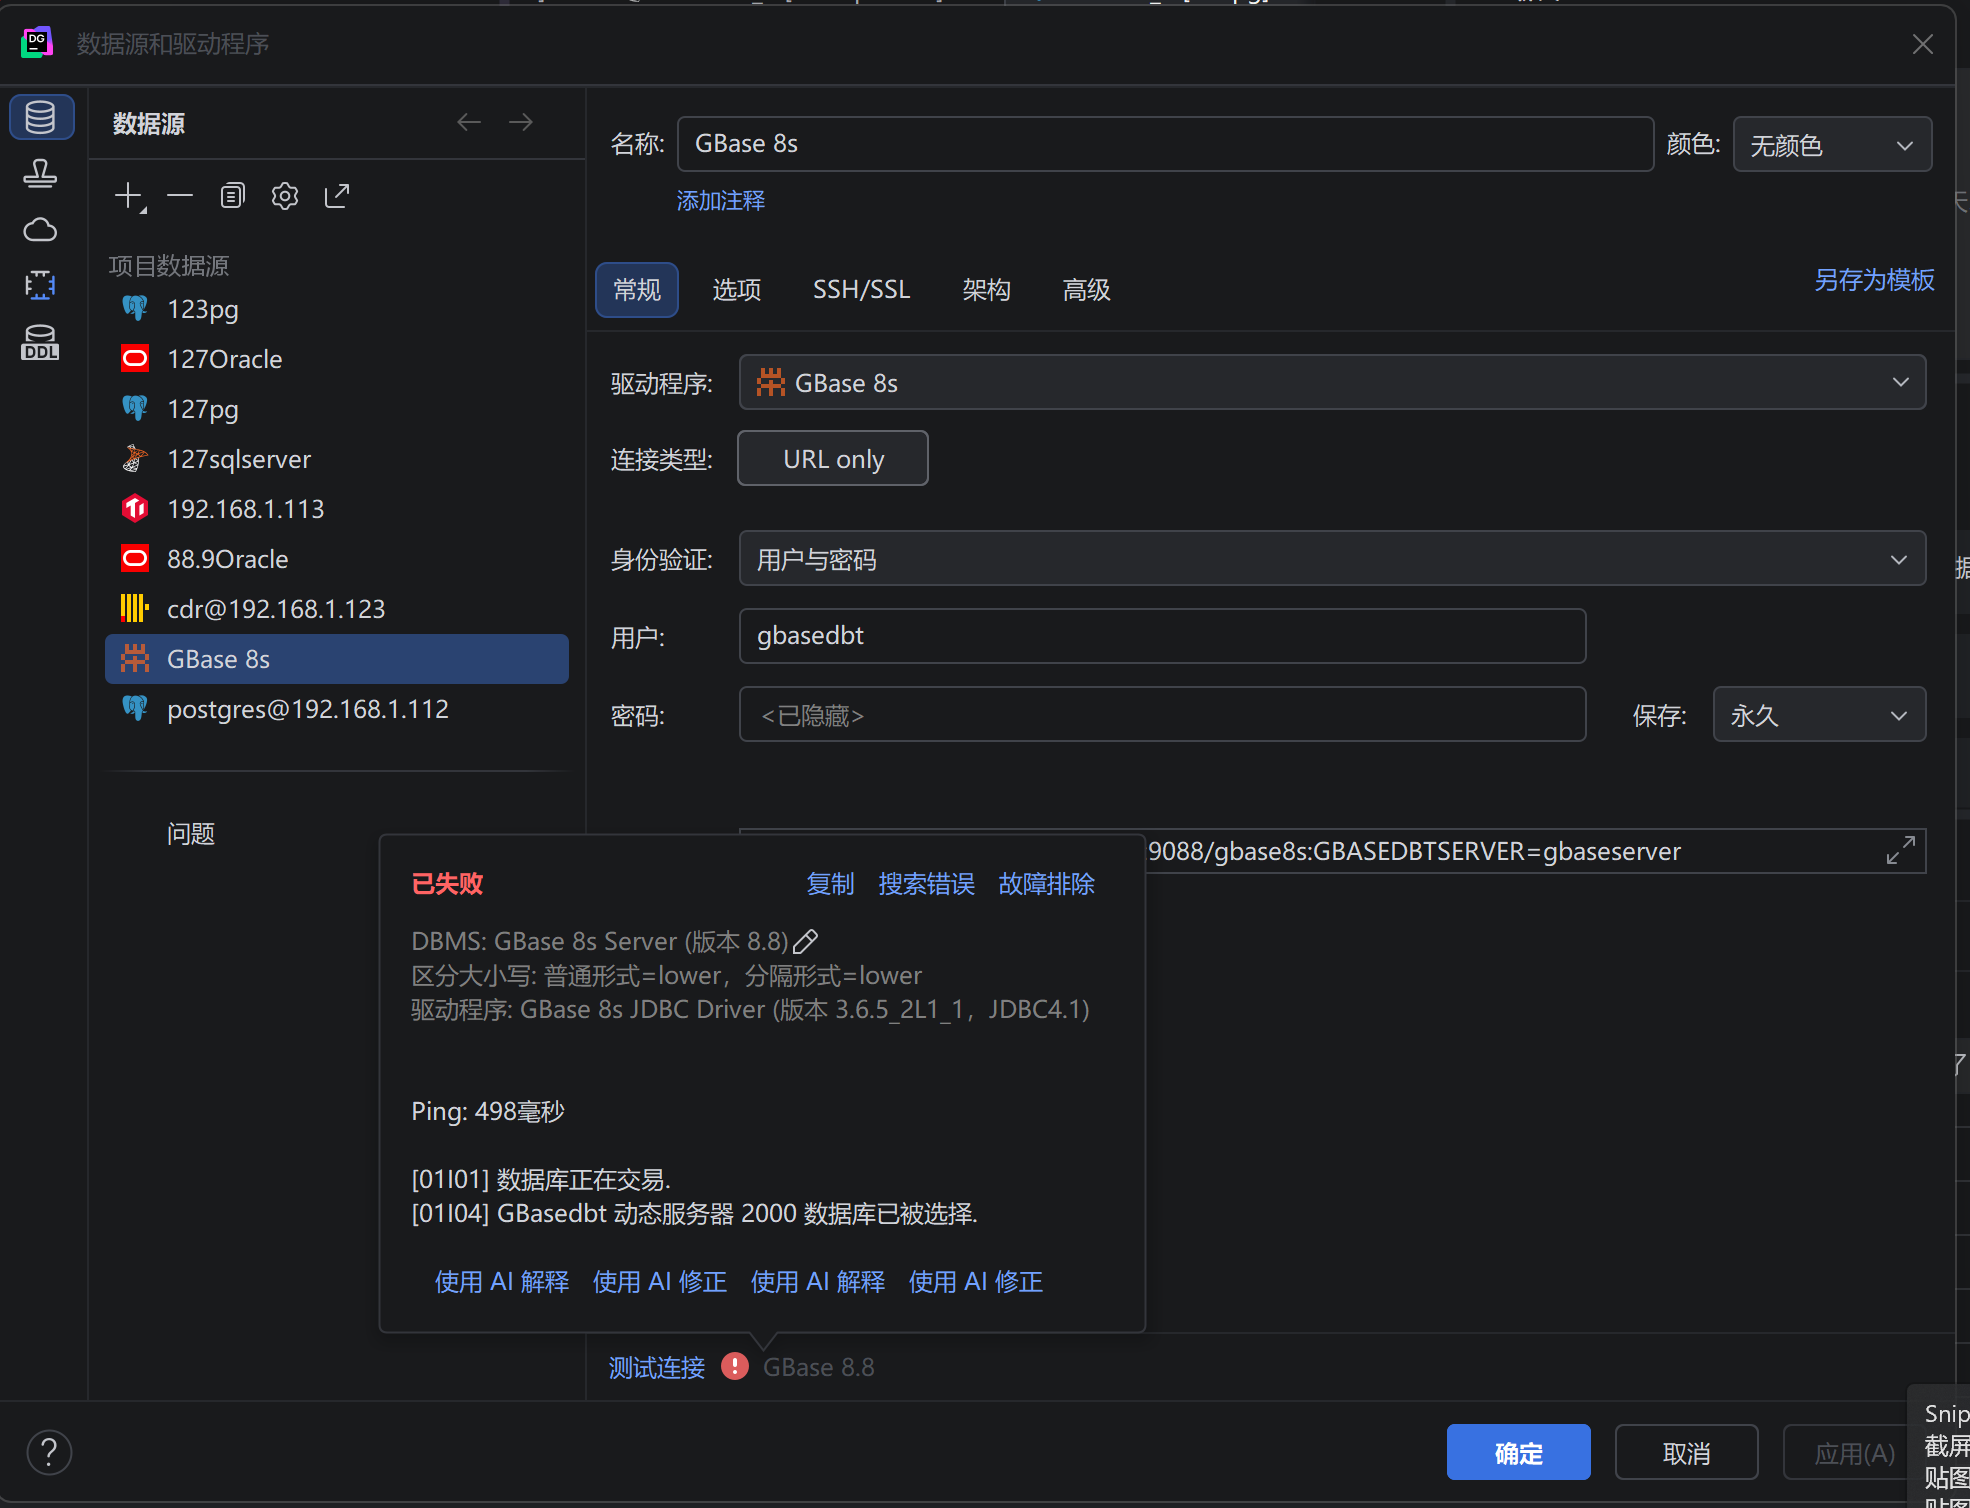Image resolution: width=1970 pixels, height=1508 pixels.
Task: Duplicate the selected data source
Action: coord(232,196)
